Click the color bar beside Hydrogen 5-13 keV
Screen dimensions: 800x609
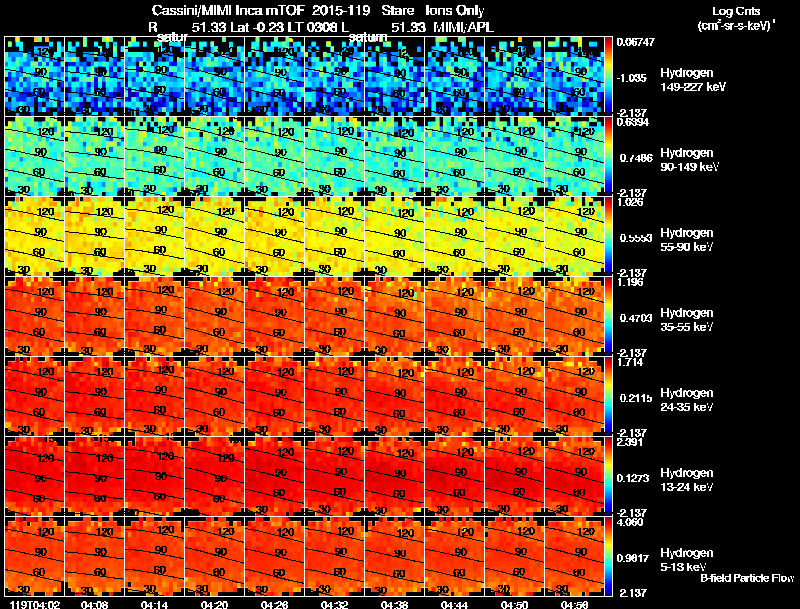608,556
